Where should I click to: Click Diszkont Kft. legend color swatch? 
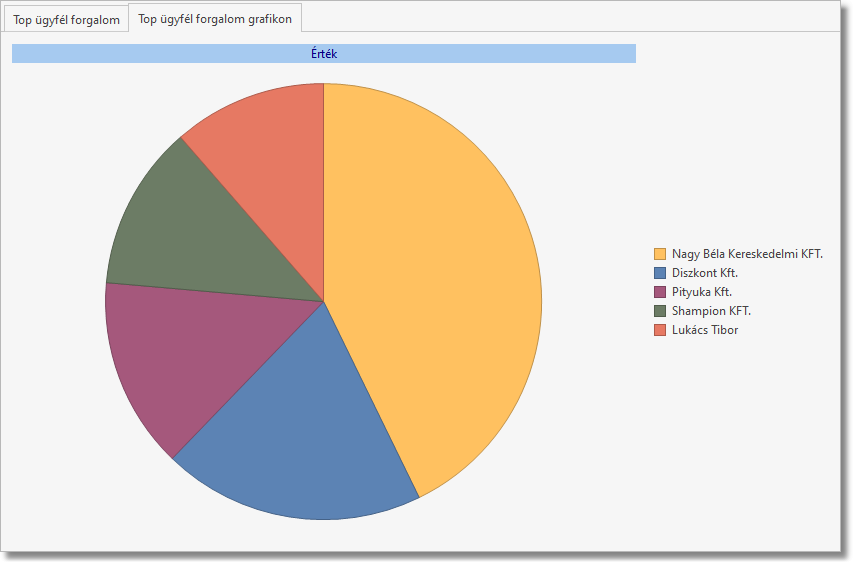[x=660, y=273]
